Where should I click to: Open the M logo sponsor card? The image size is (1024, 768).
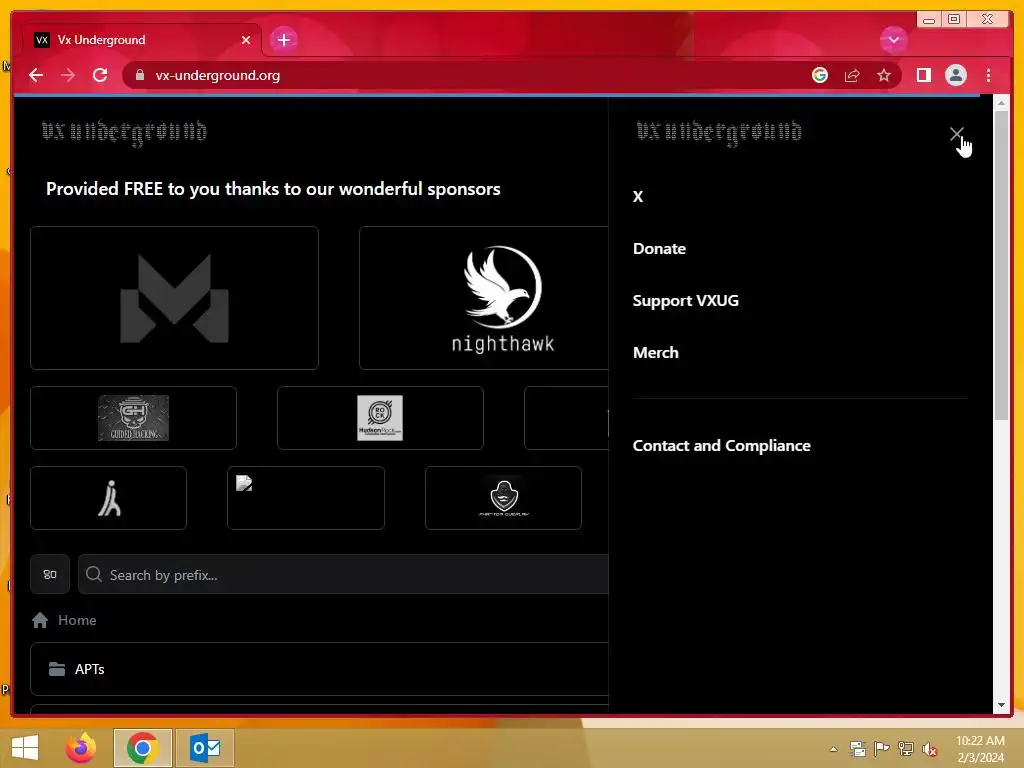point(174,298)
